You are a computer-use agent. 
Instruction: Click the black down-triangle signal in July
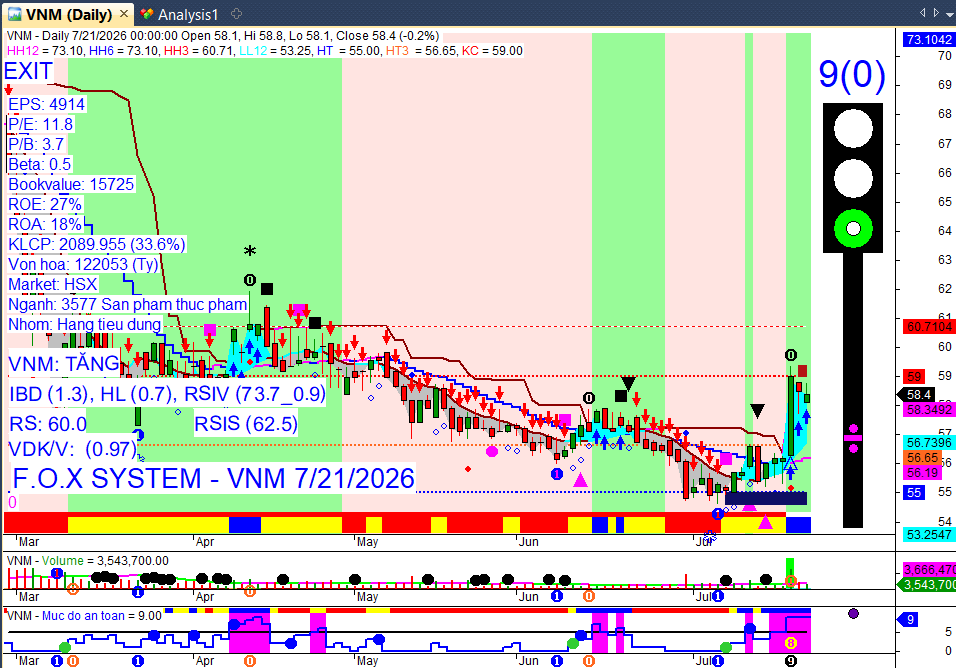point(757,411)
